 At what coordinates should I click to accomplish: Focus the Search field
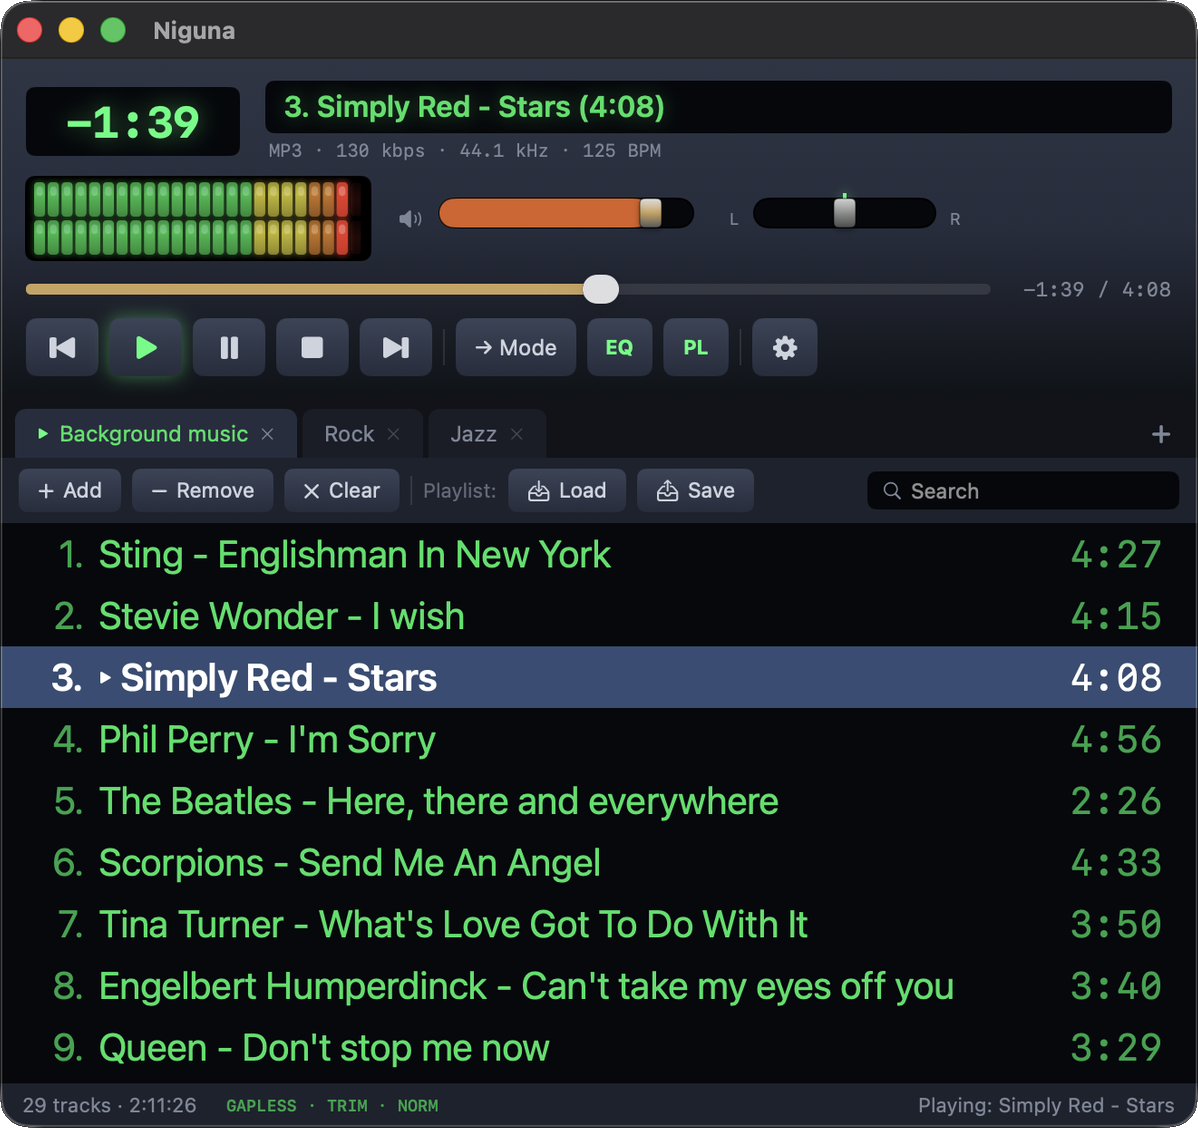click(1023, 491)
